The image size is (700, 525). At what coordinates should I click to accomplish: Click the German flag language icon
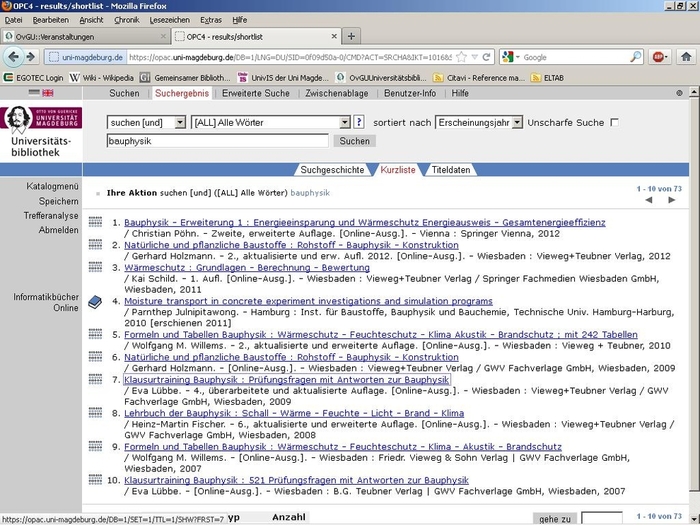[x=34, y=93]
